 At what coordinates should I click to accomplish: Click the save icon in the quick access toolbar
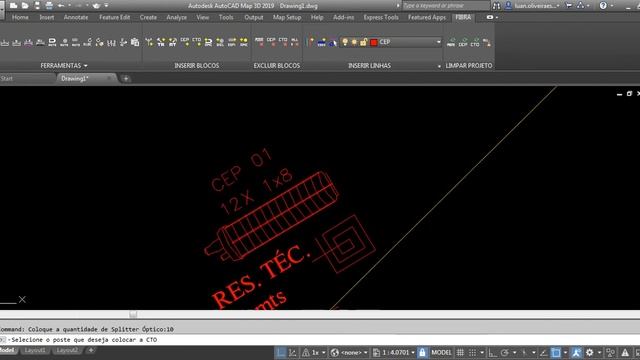37,6
